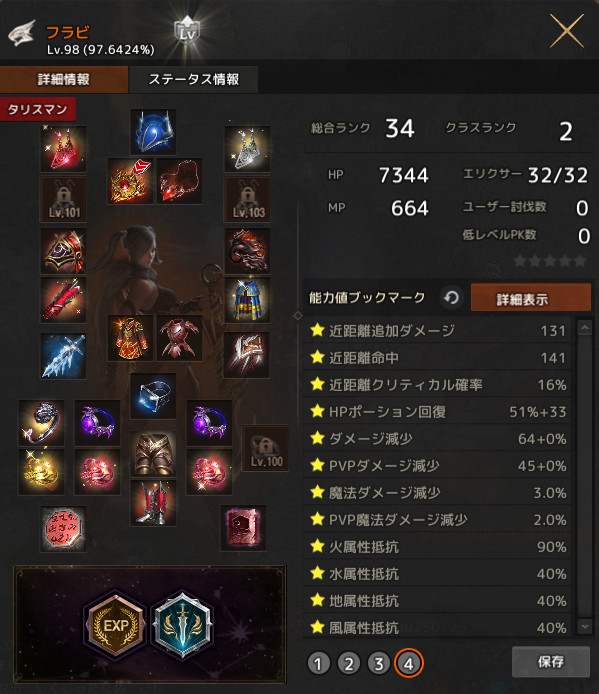
Task: Click the red boots equipment slot
Action: tap(153, 503)
